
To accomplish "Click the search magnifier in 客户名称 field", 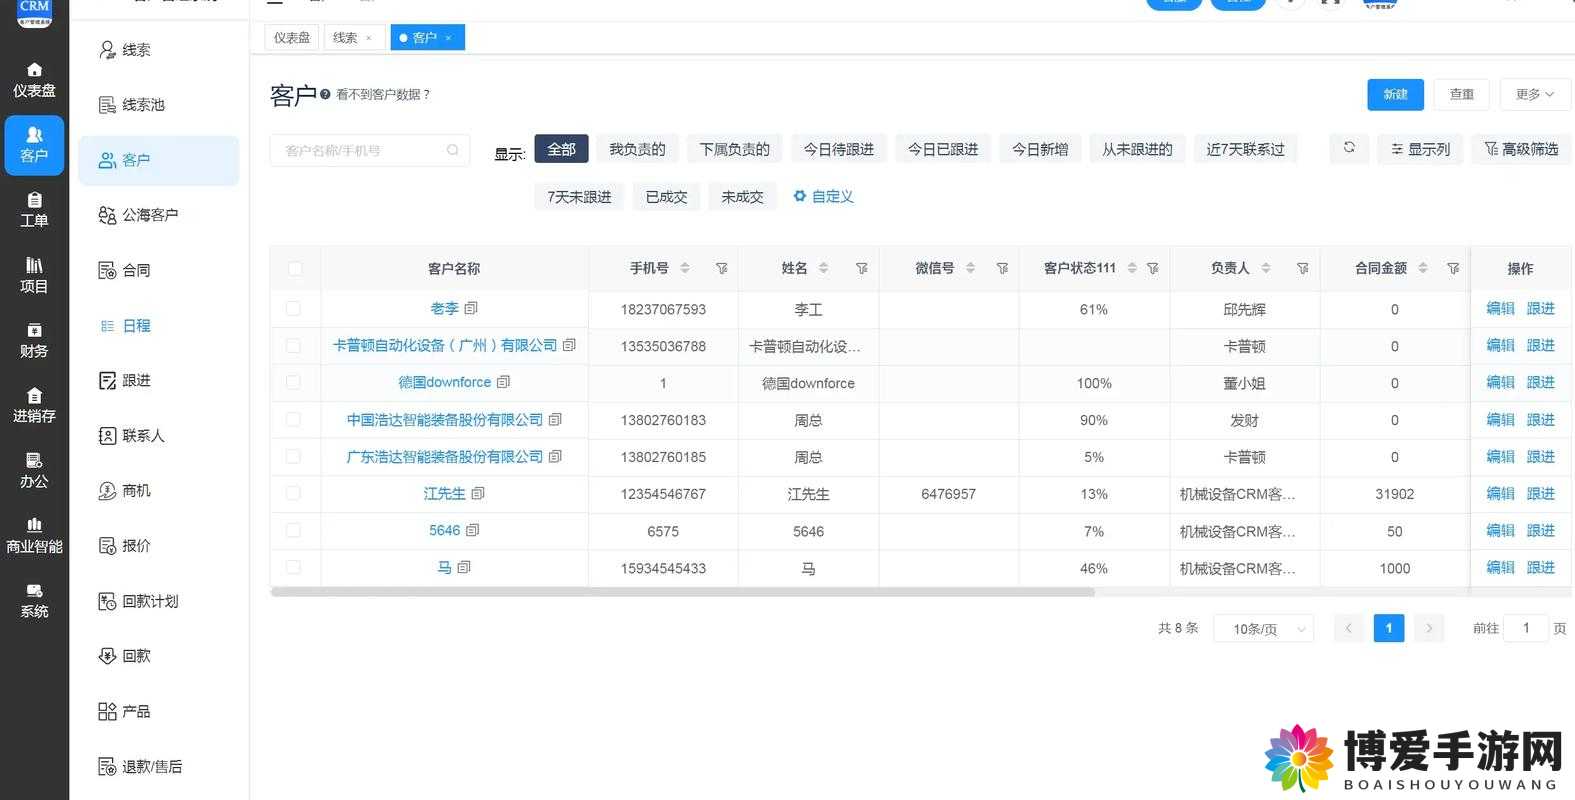I will (x=453, y=150).
